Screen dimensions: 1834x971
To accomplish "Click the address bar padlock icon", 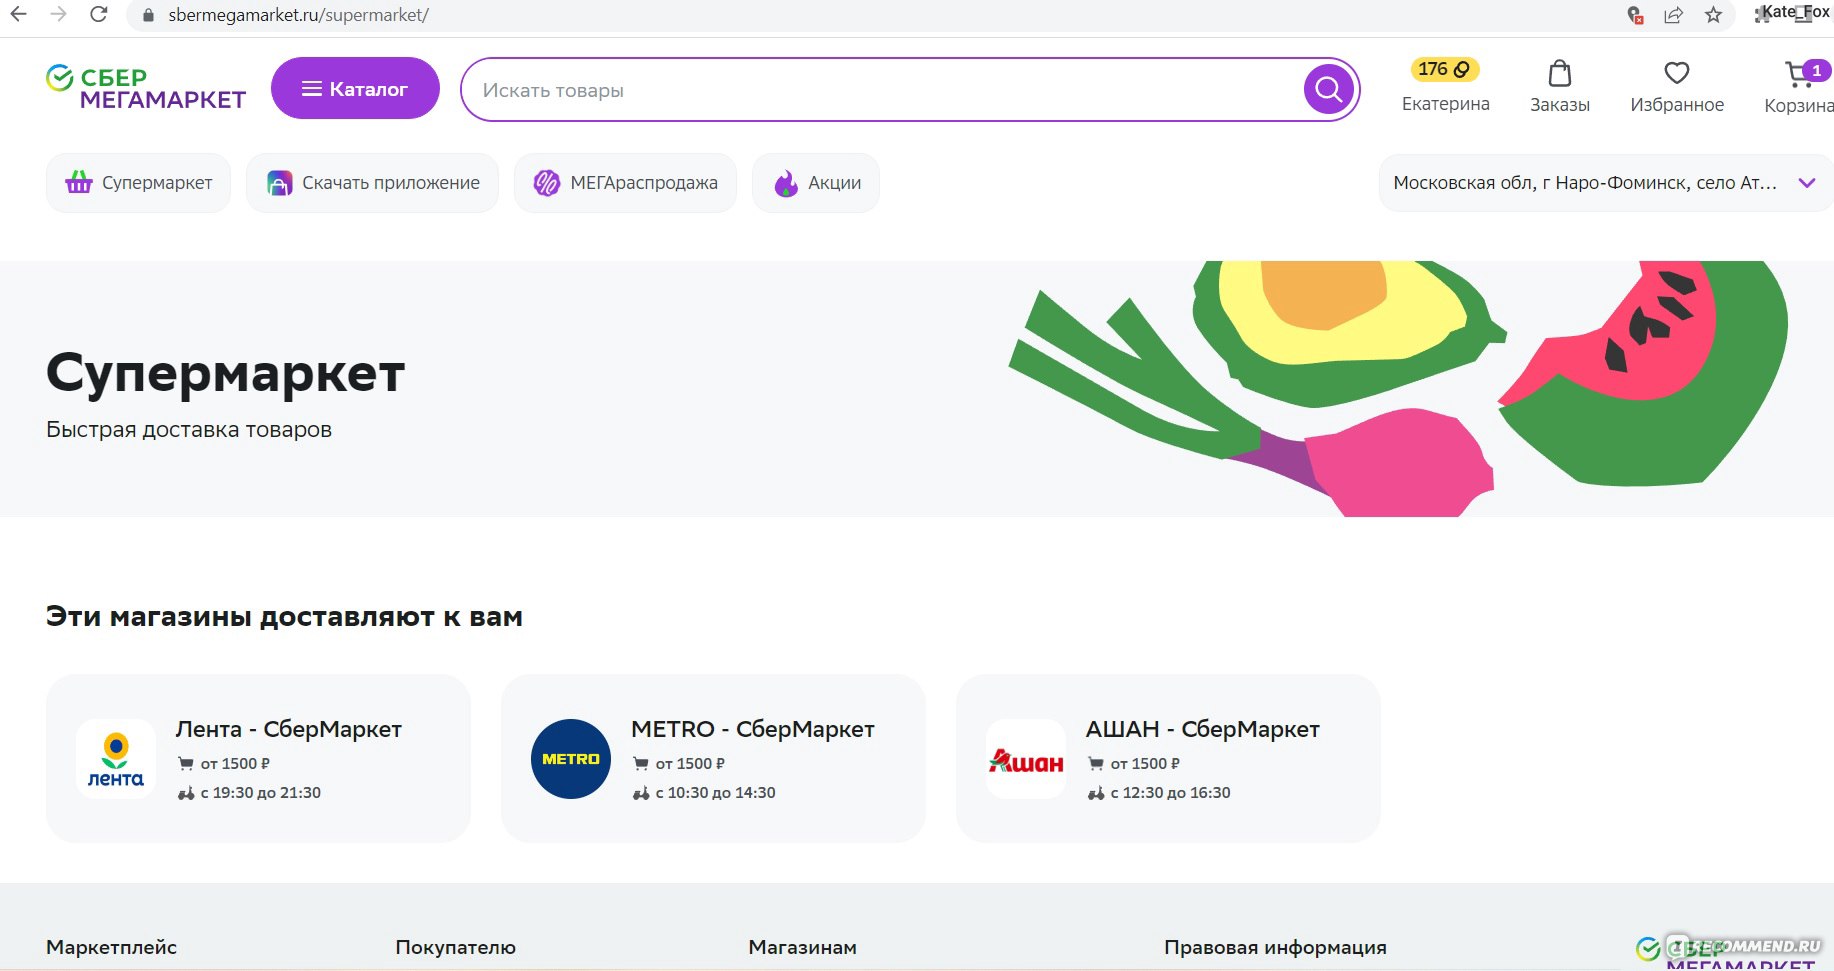I will (148, 15).
